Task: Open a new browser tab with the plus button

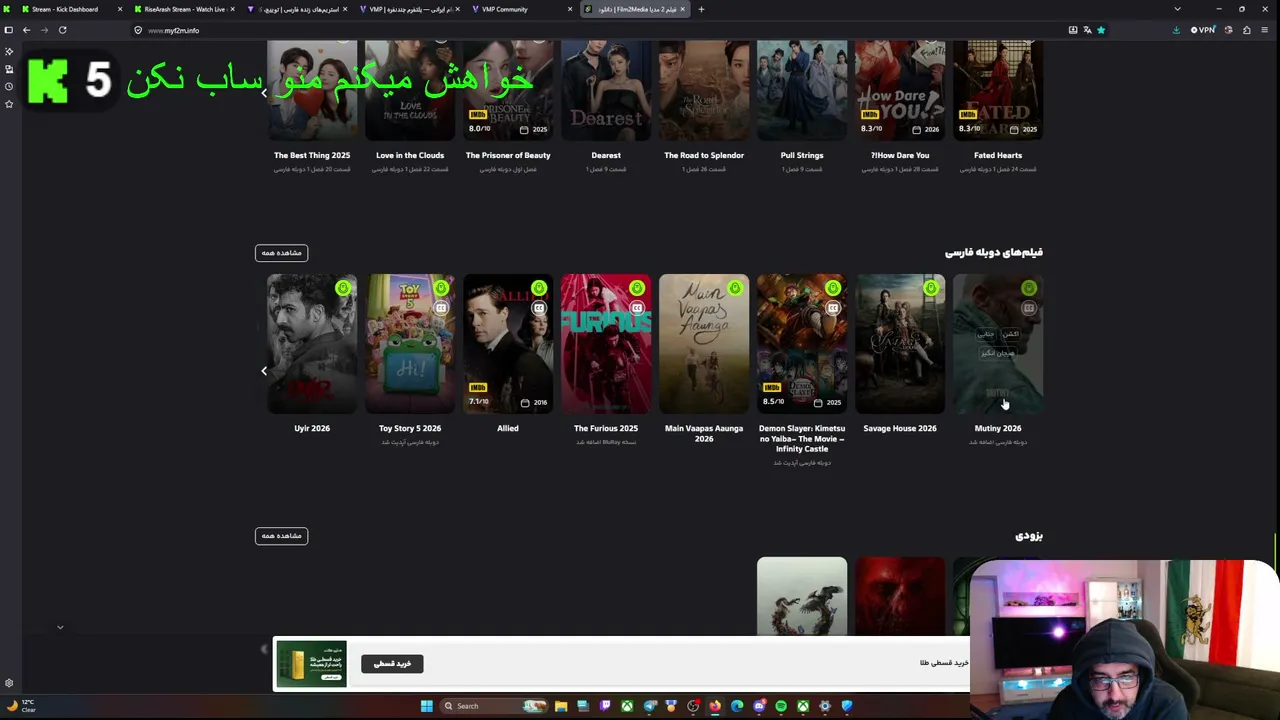Action: tap(701, 9)
